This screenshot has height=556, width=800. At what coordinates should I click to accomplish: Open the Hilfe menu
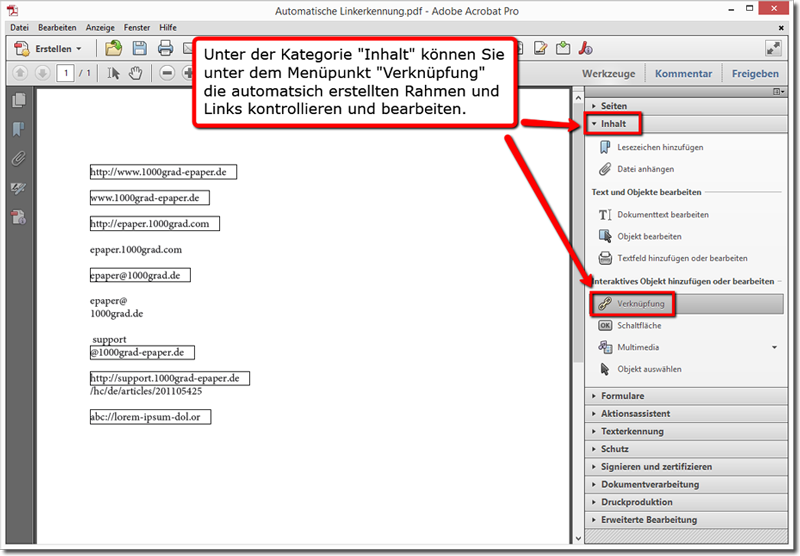[168, 28]
